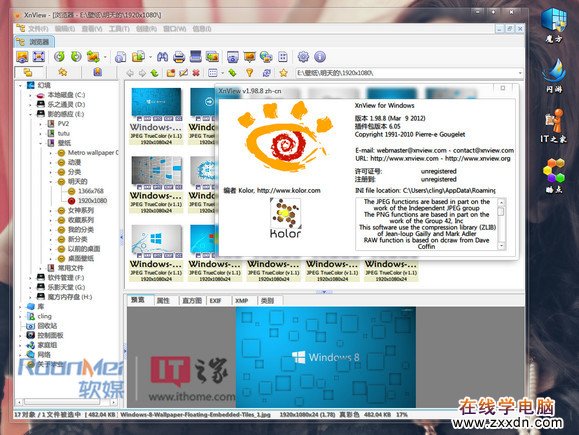Select first Windows wallpaper thumbnail in top row
The image size is (579, 435).
pos(156,102)
